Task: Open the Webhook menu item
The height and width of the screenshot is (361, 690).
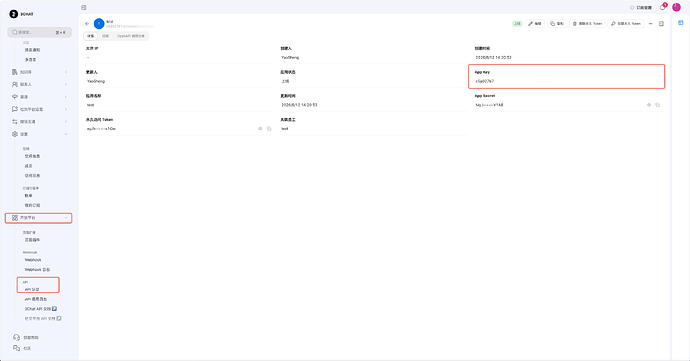Action: pos(33,260)
